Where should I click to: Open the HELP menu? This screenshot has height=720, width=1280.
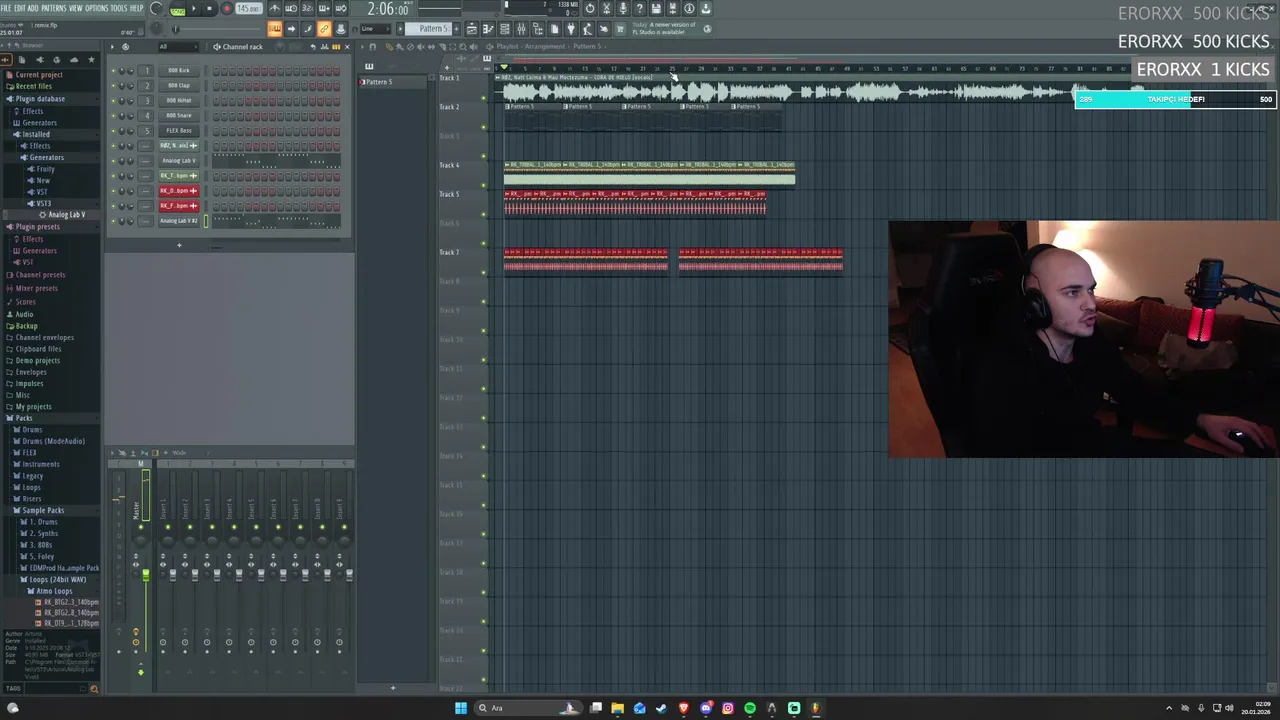pos(136,8)
